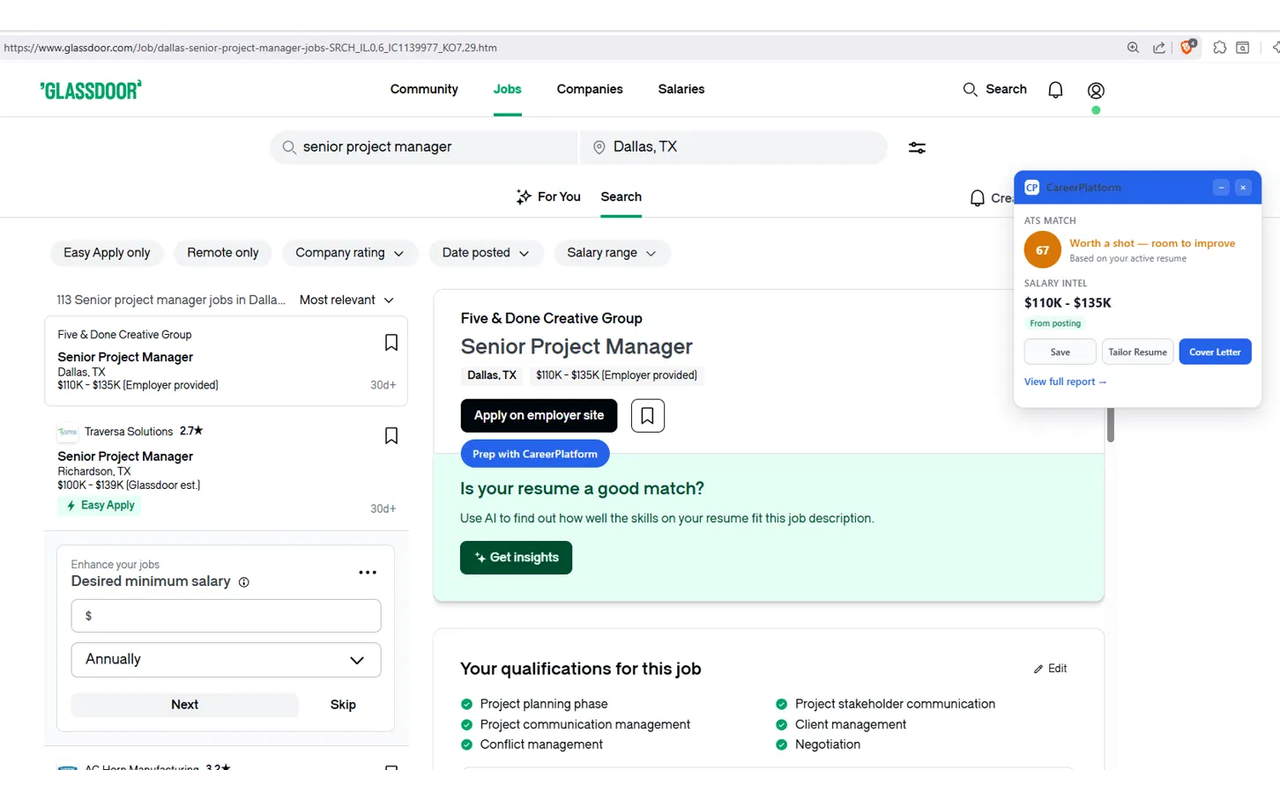This screenshot has height=800, width=1280.
Task: Open the Jobs nav item
Action: (507, 89)
